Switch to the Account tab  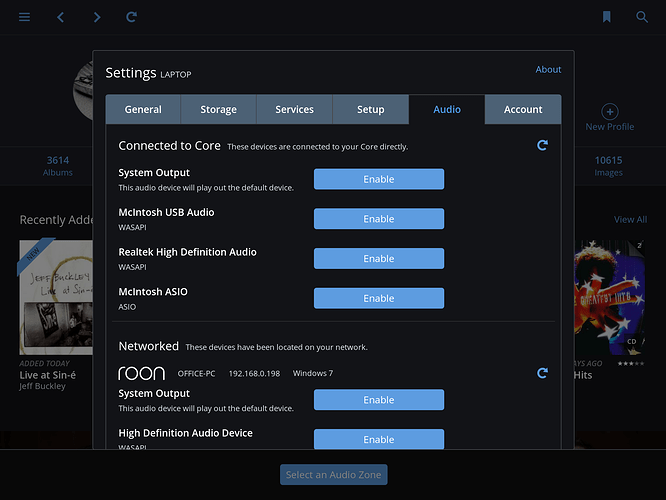[x=523, y=110]
